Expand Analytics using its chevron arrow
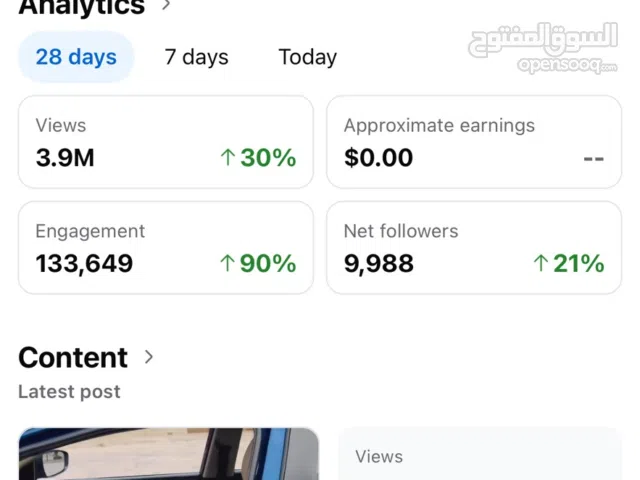Screen dimensions: 640x480 tap(166, 6)
